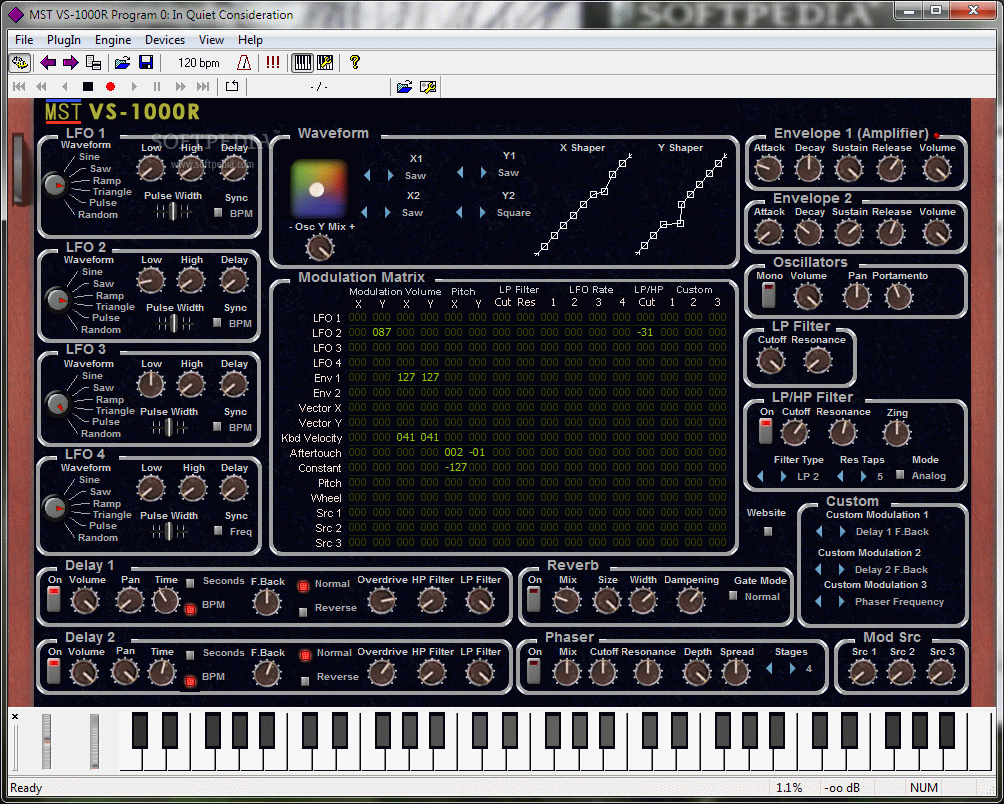Toggle the Delay 1 On switch
The height and width of the screenshot is (804, 1004).
click(54, 599)
